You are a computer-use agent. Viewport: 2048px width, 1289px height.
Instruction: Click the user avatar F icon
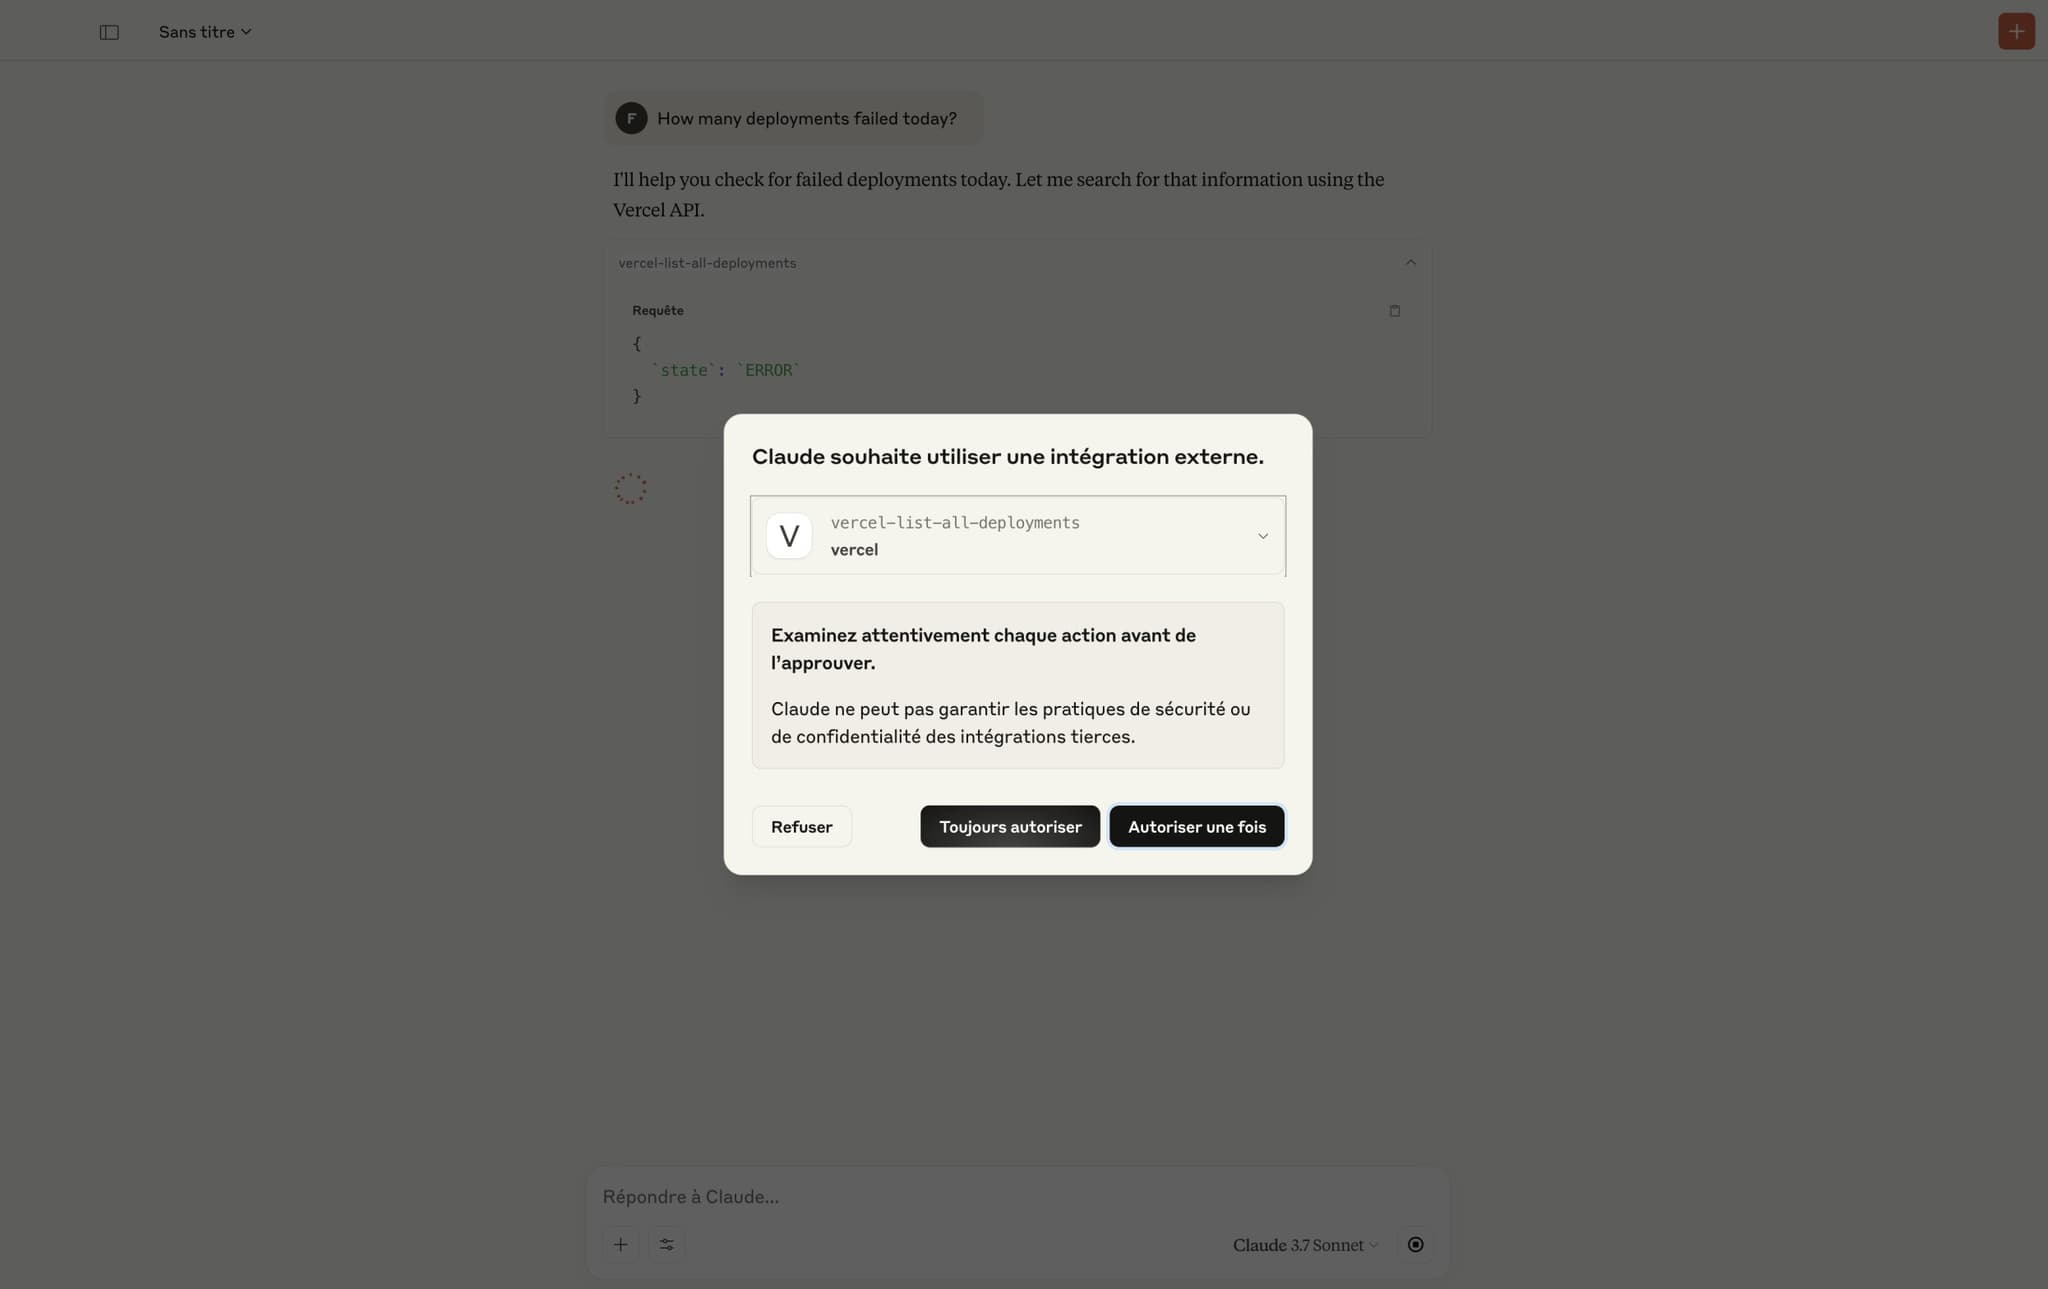pyautogui.click(x=631, y=118)
